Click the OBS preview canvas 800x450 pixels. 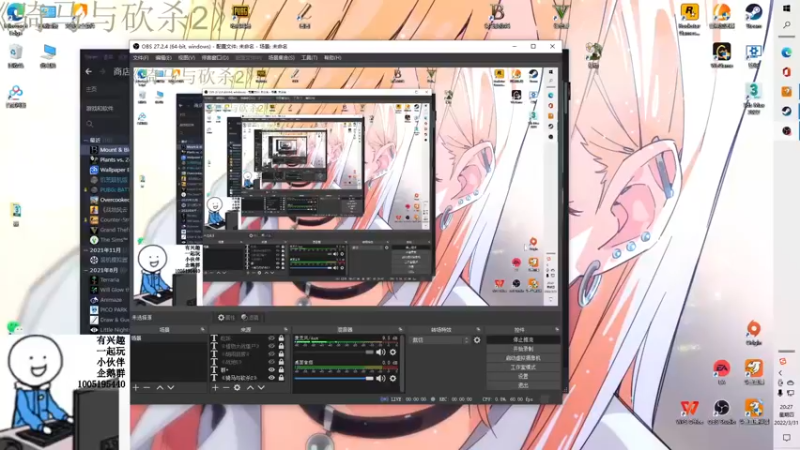point(346,187)
